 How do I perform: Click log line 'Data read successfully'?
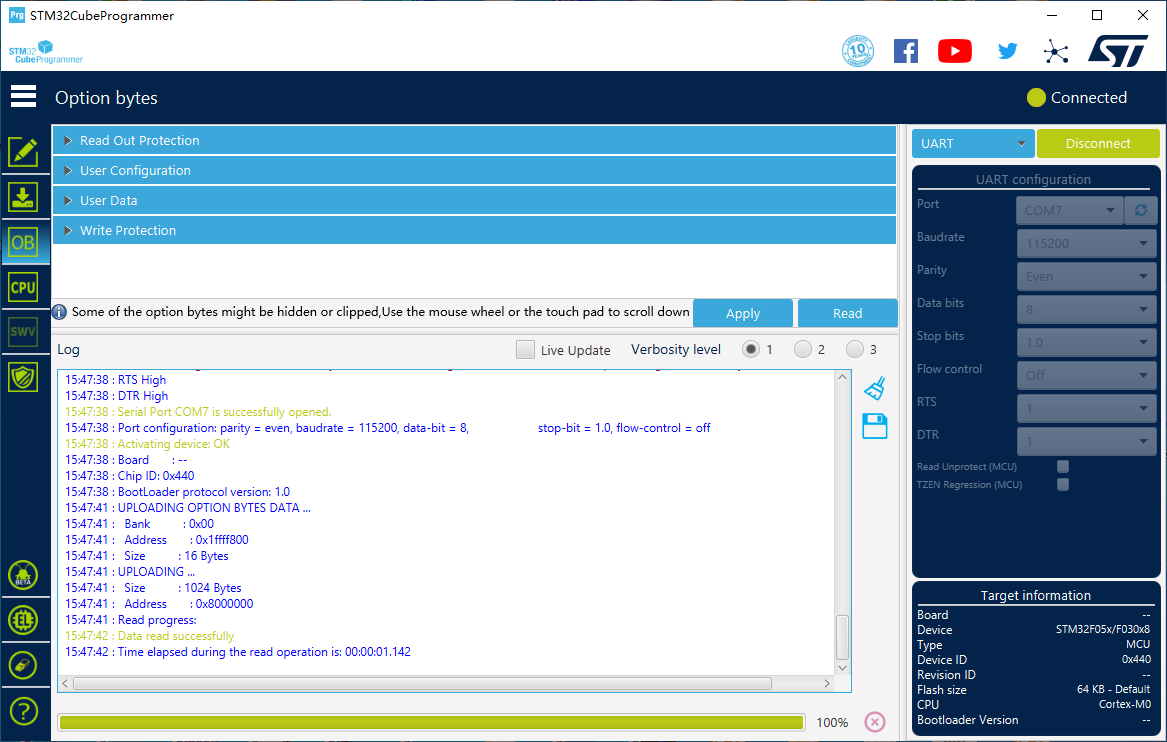coord(150,636)
